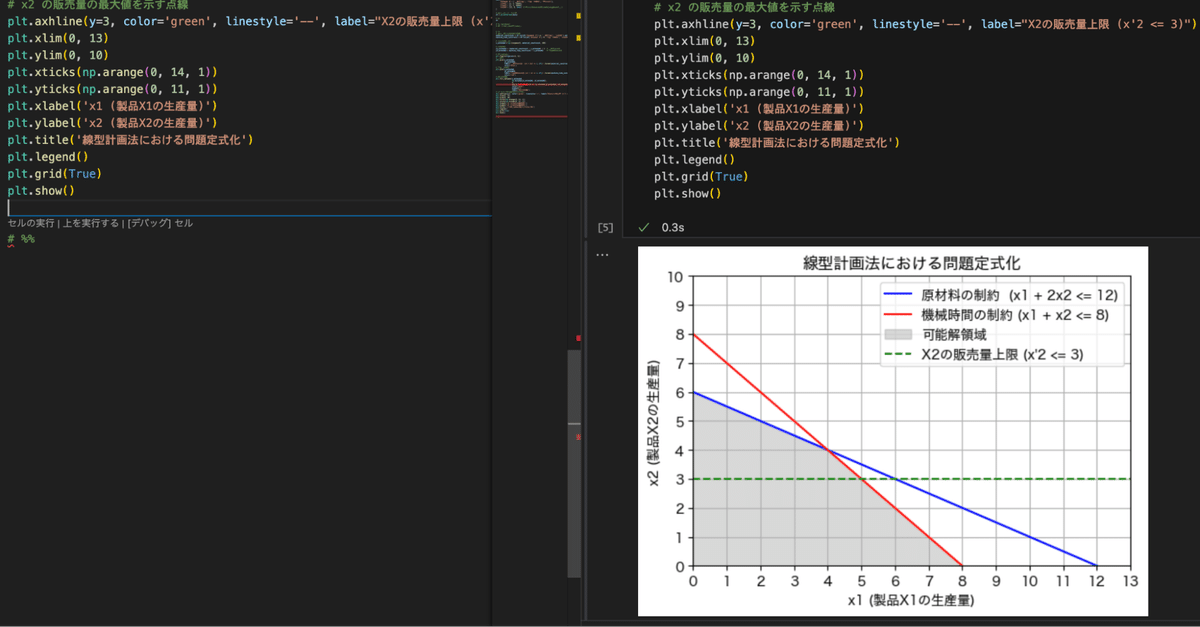This screenshot has width=1200, height=627.
Task: Click the green success checkmark on the executed cell
Action: point(645,227)
